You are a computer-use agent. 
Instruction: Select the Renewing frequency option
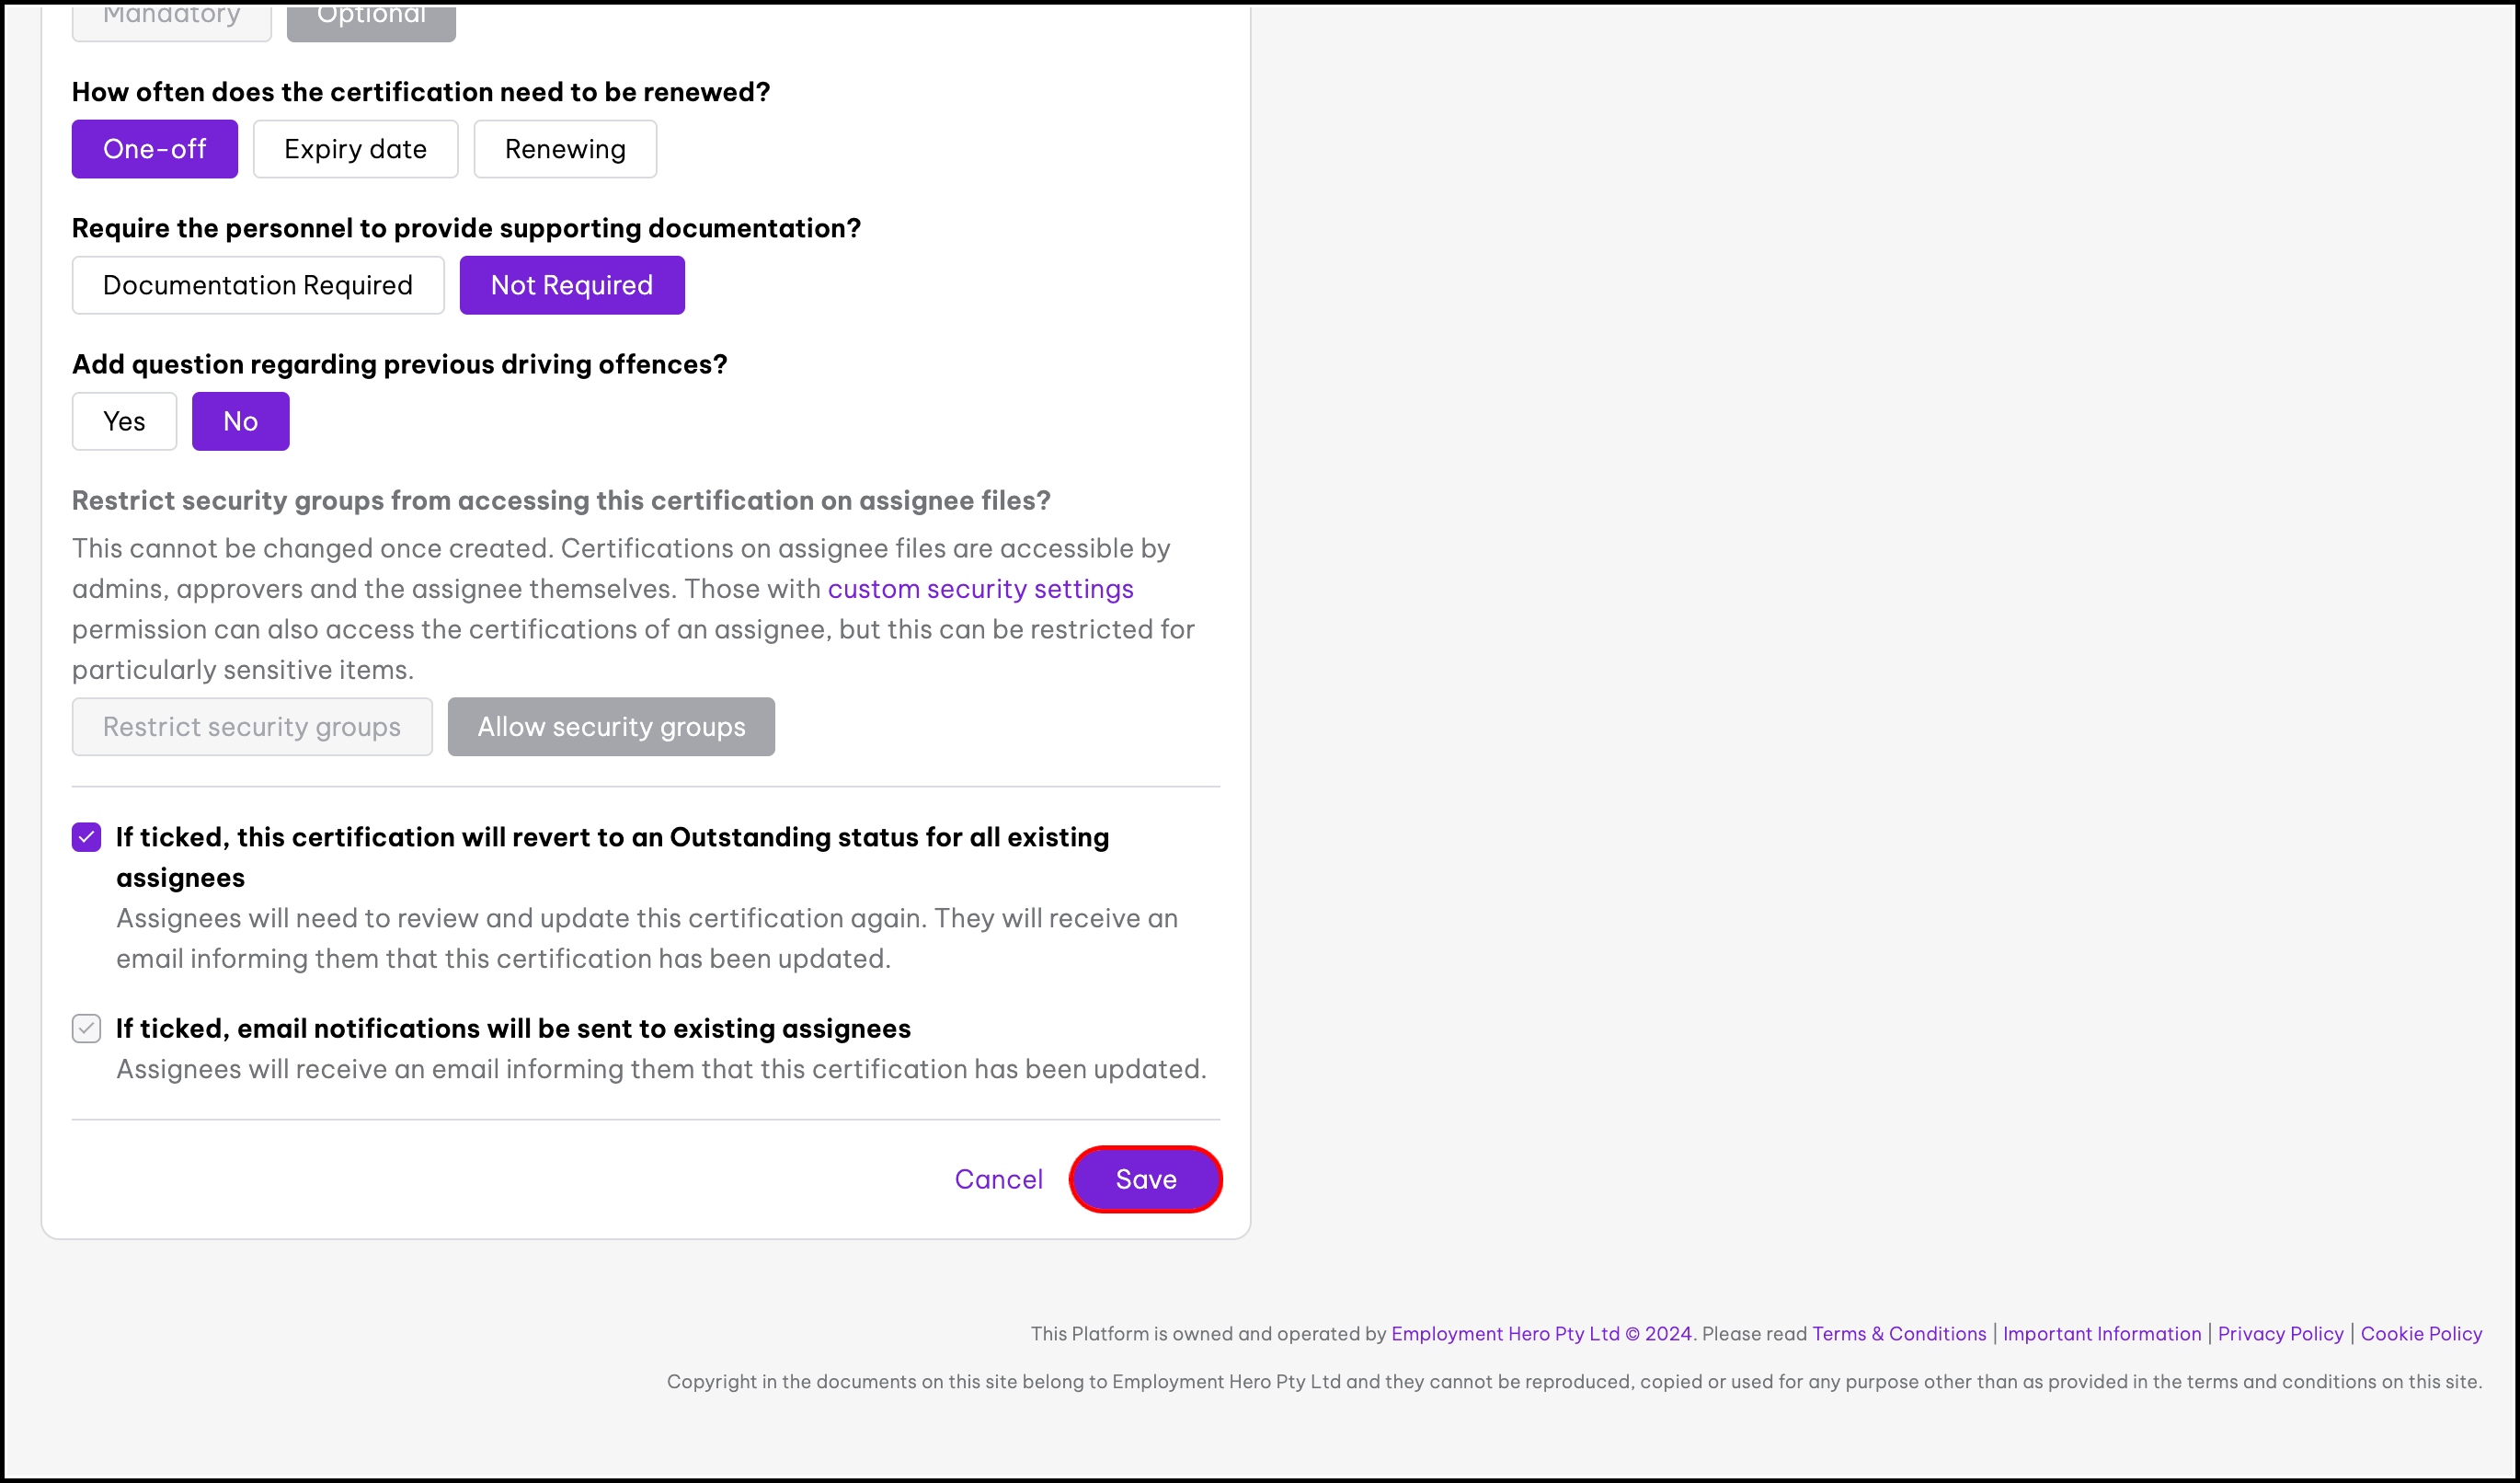pos(565,149)
